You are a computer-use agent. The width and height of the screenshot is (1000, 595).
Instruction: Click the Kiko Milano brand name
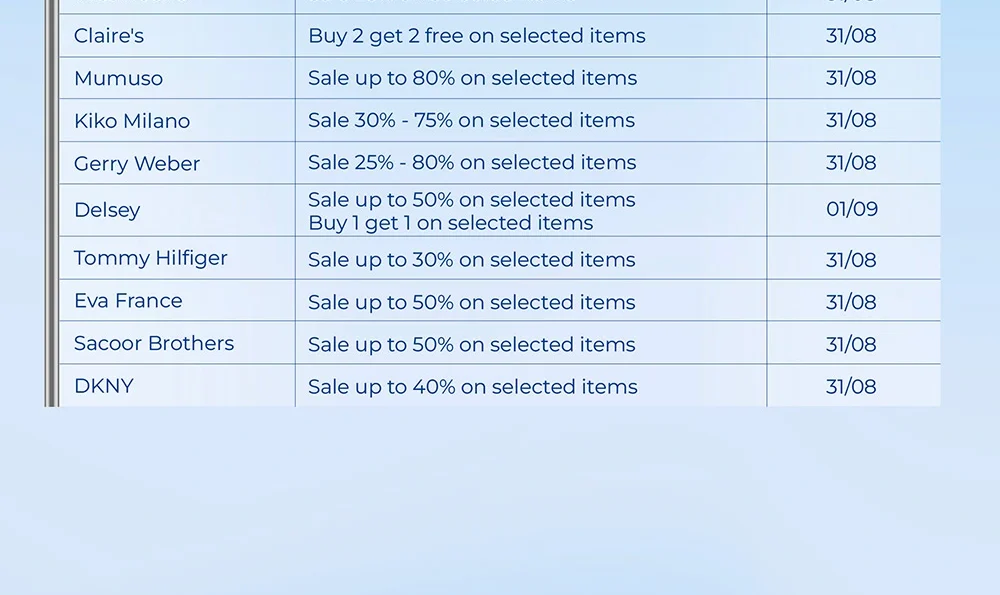[132, 121]
